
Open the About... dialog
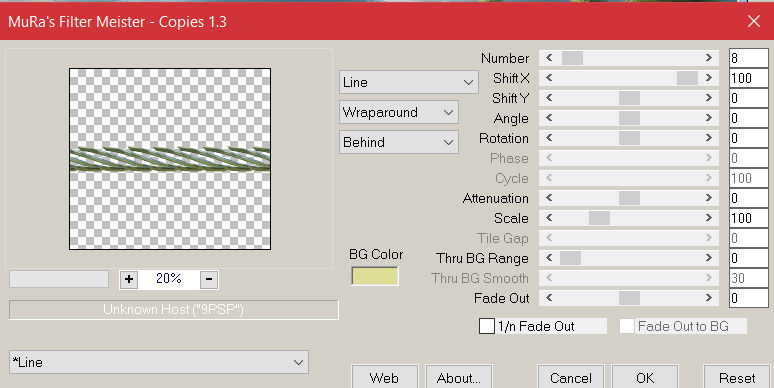click(x=459, y=378)
